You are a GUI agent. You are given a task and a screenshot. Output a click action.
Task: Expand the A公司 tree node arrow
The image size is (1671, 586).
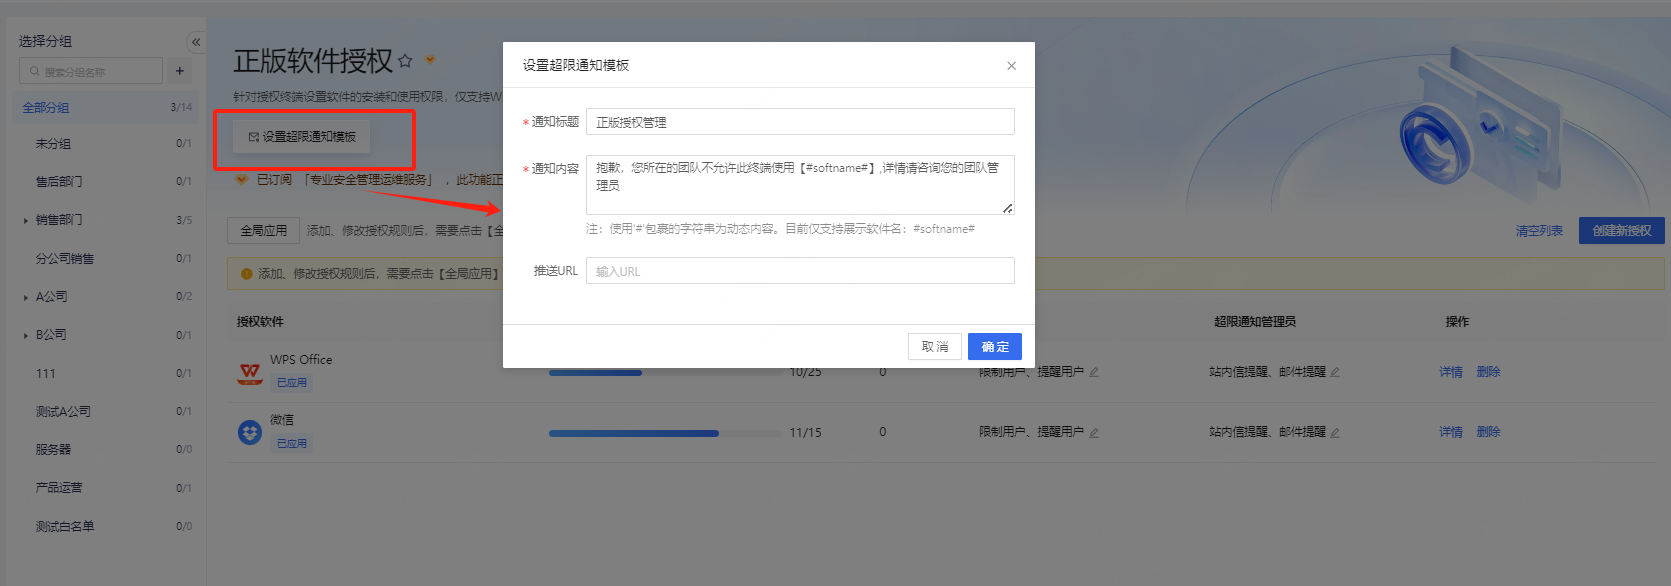[x=26, y=297]
